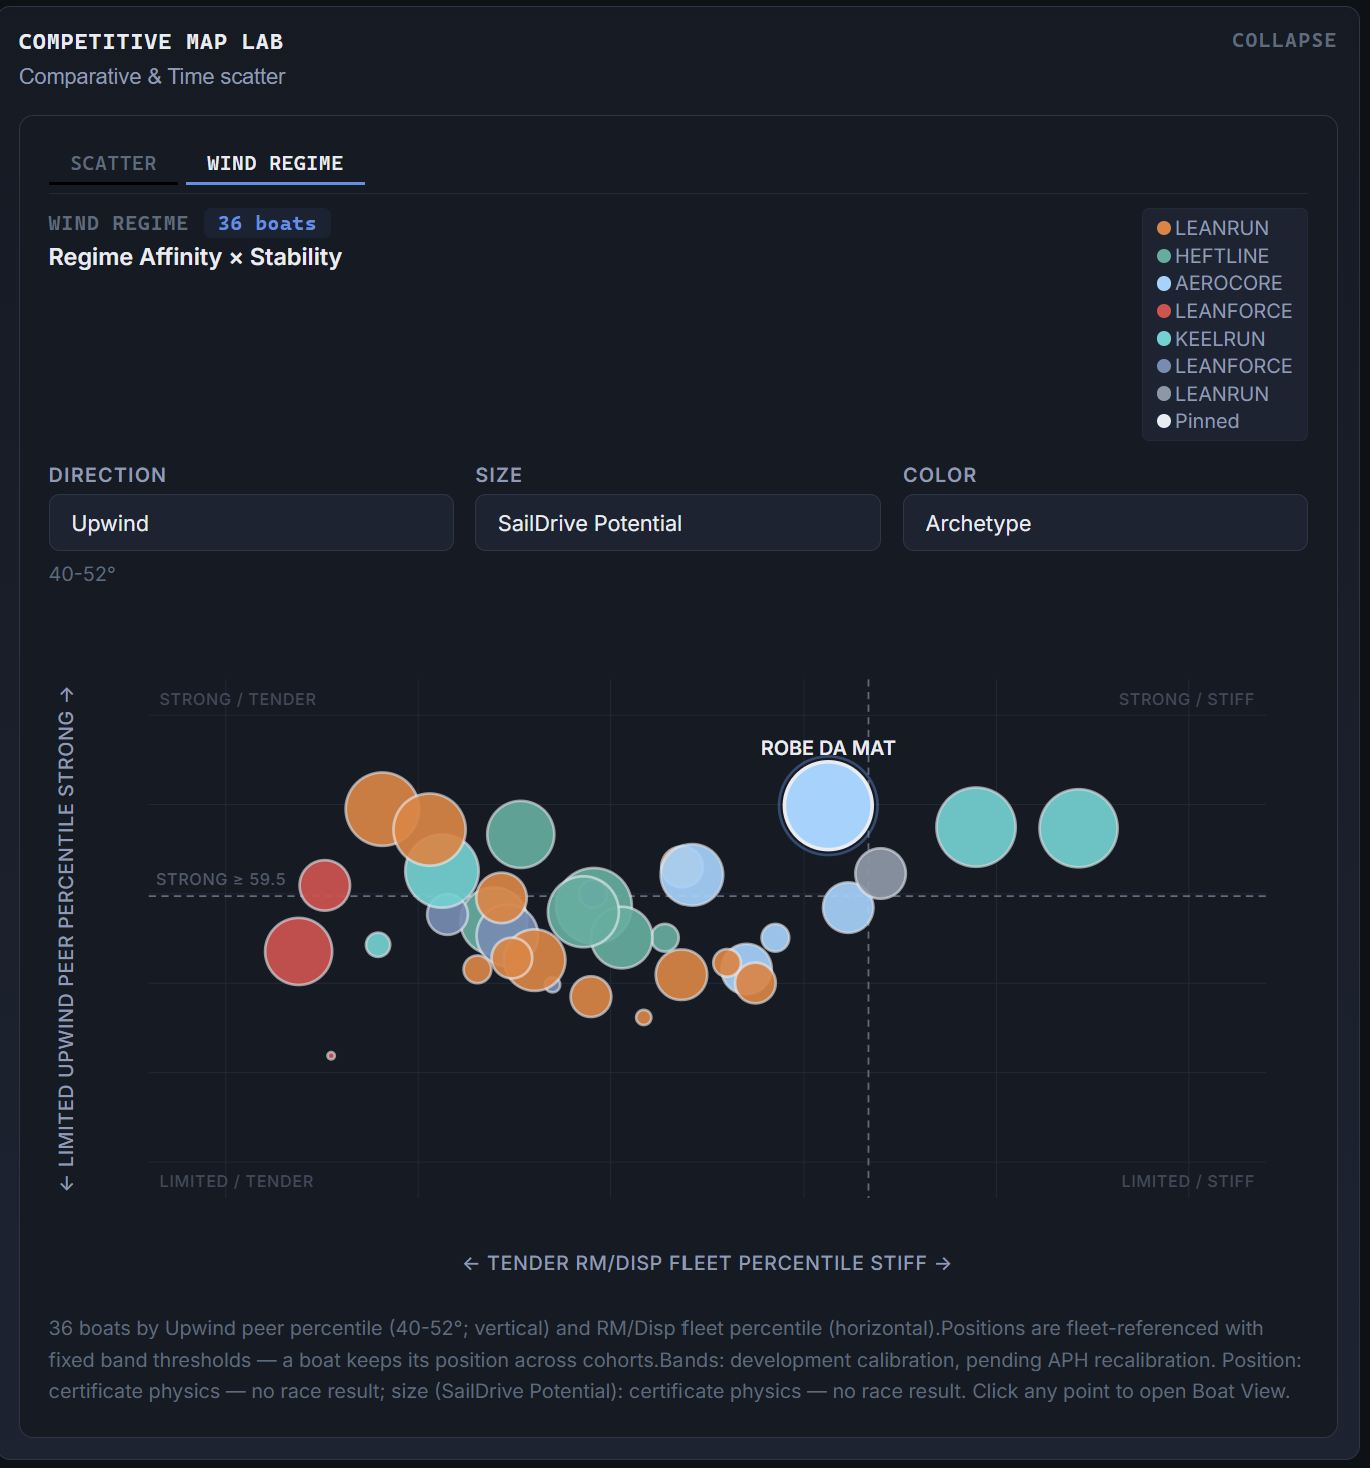The image size is (1370, 1468).
Task: Collapse the Competitive Map Lab panel
Action: (x=1283, y=40)
